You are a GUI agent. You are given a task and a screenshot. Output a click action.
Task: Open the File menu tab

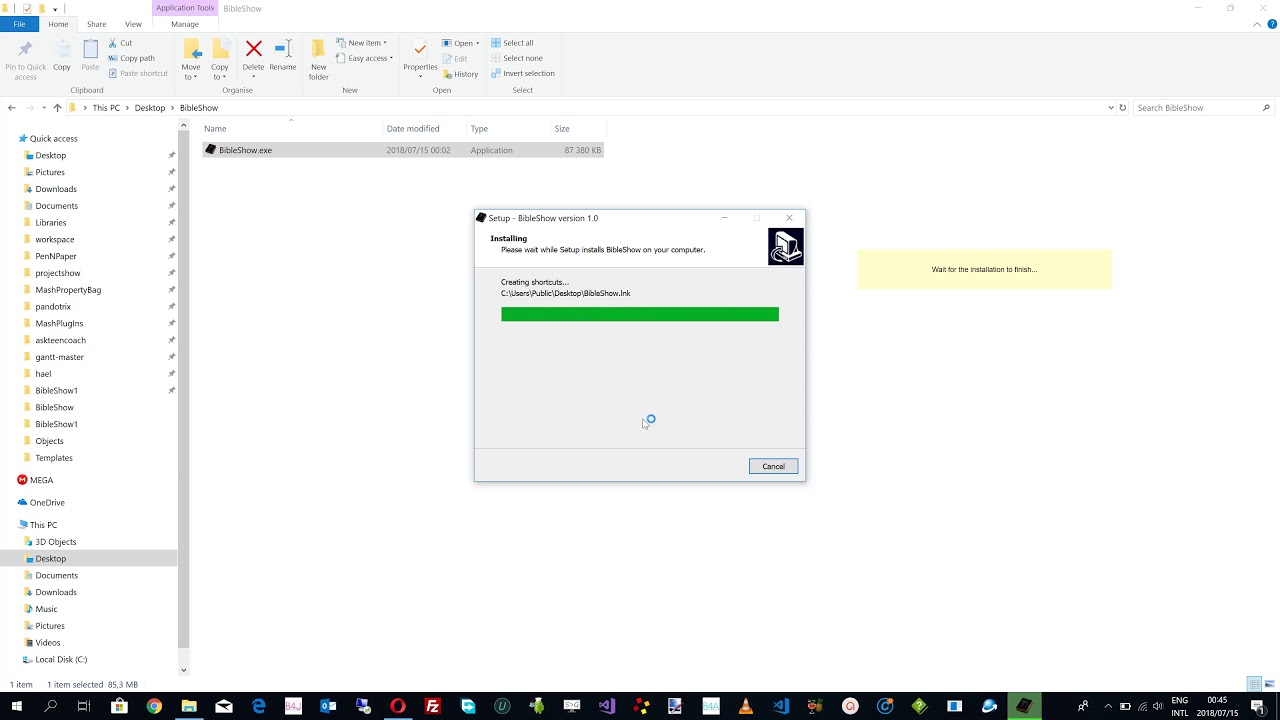click(19, 24)
